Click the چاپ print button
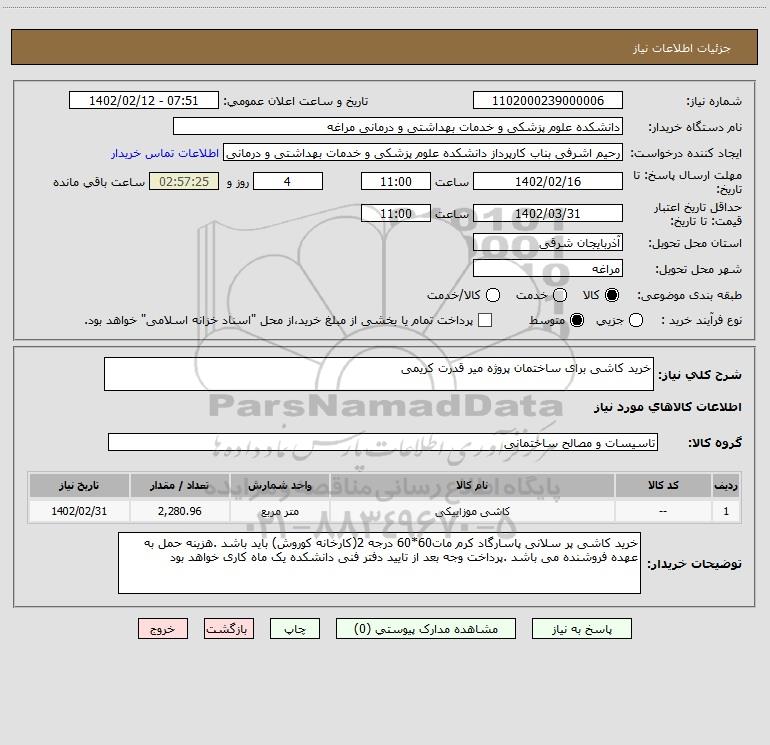The image size is (770, 745). click(x=295, y=629)
